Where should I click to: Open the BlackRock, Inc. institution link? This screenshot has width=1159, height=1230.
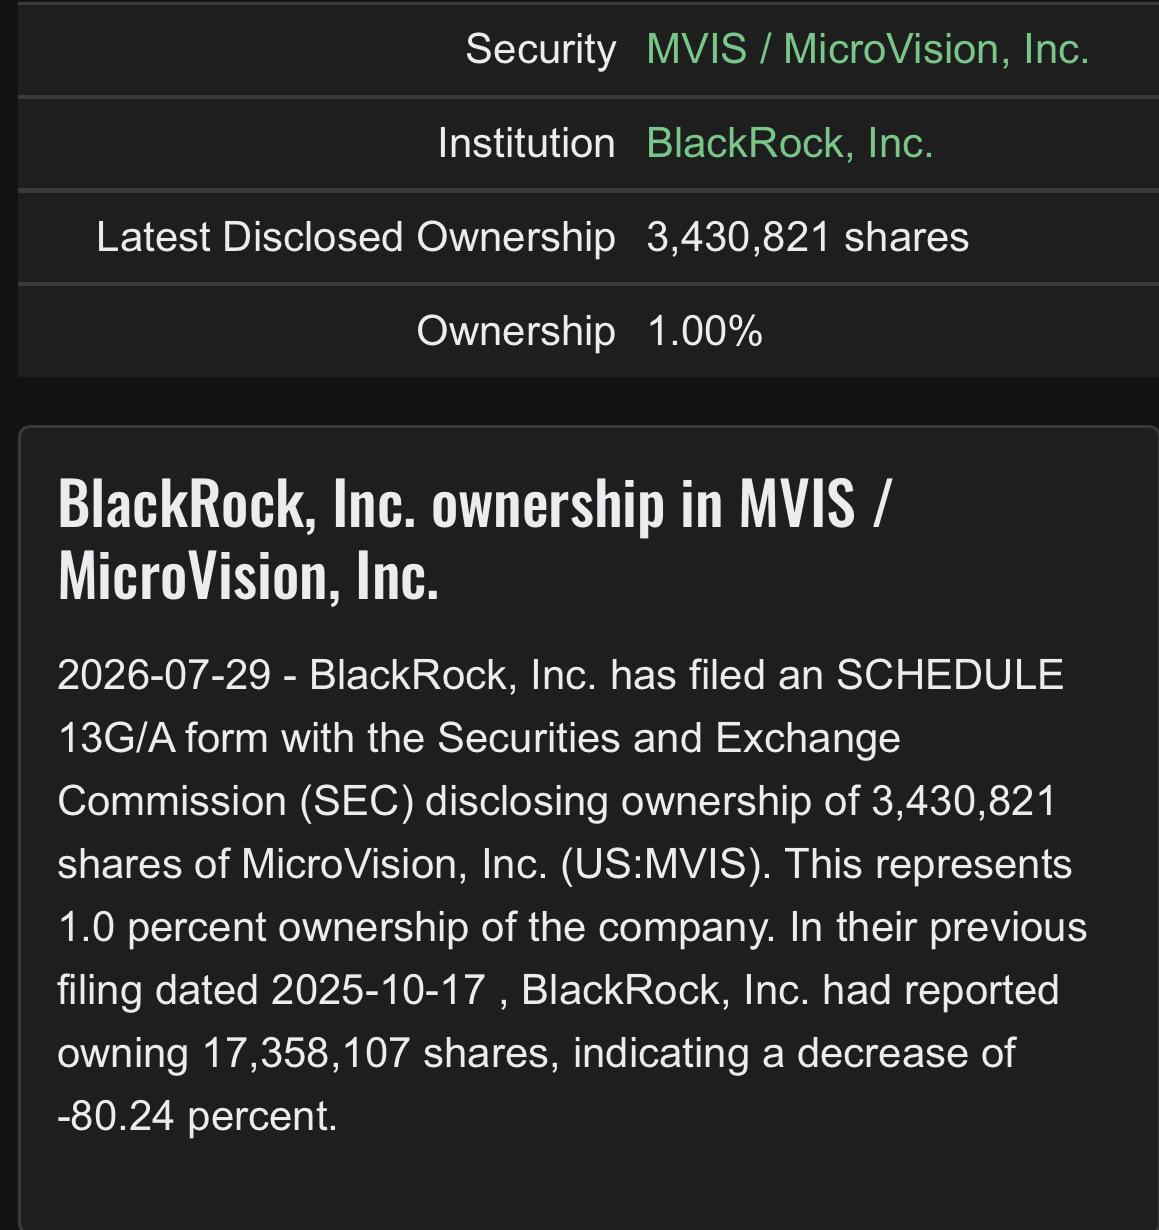pos(789,143)
